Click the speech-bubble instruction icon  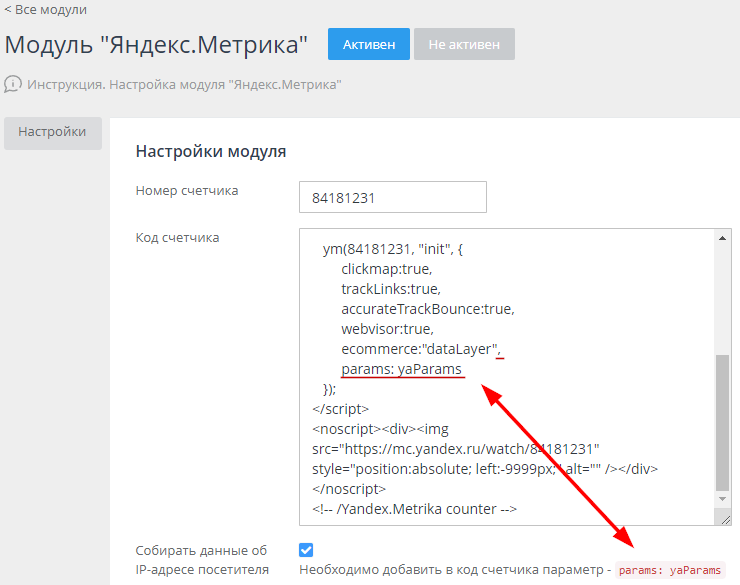click(x=13, y=84)
